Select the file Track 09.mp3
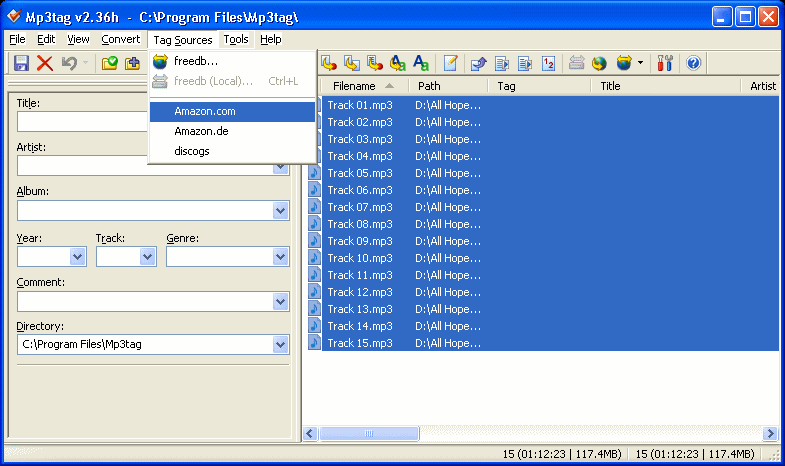Viewport: 785px width, 466px height. coord(360,241)
